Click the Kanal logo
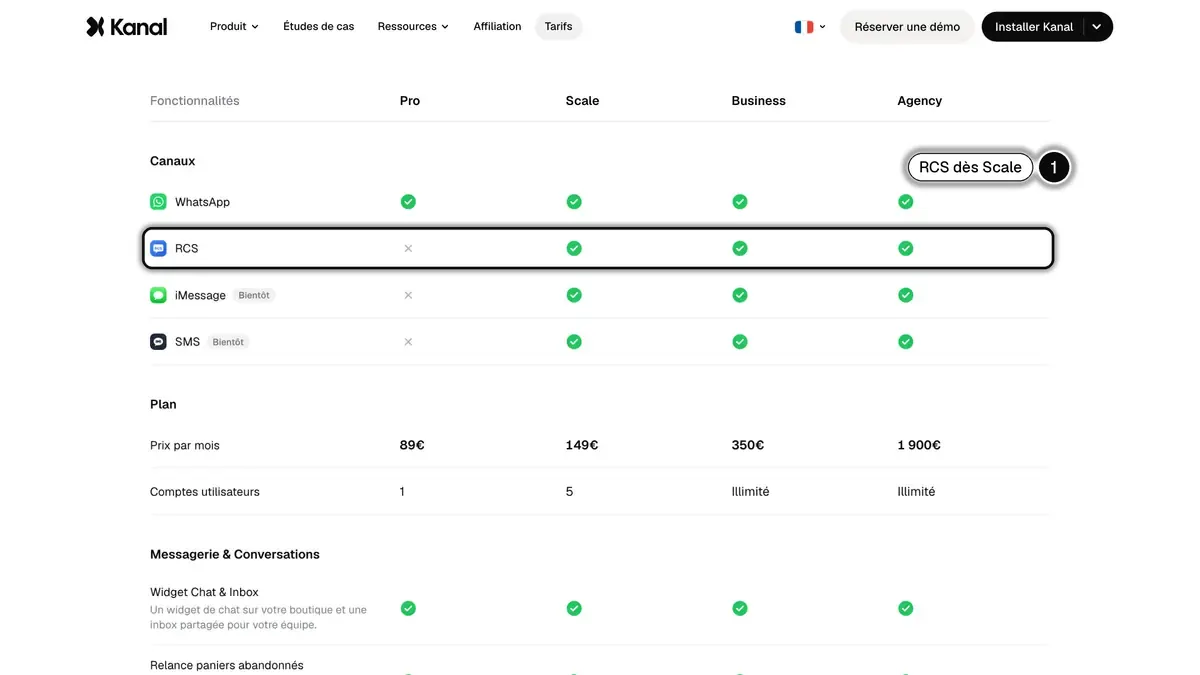This screenshot has height=675, width=1200. click(127, 27)
